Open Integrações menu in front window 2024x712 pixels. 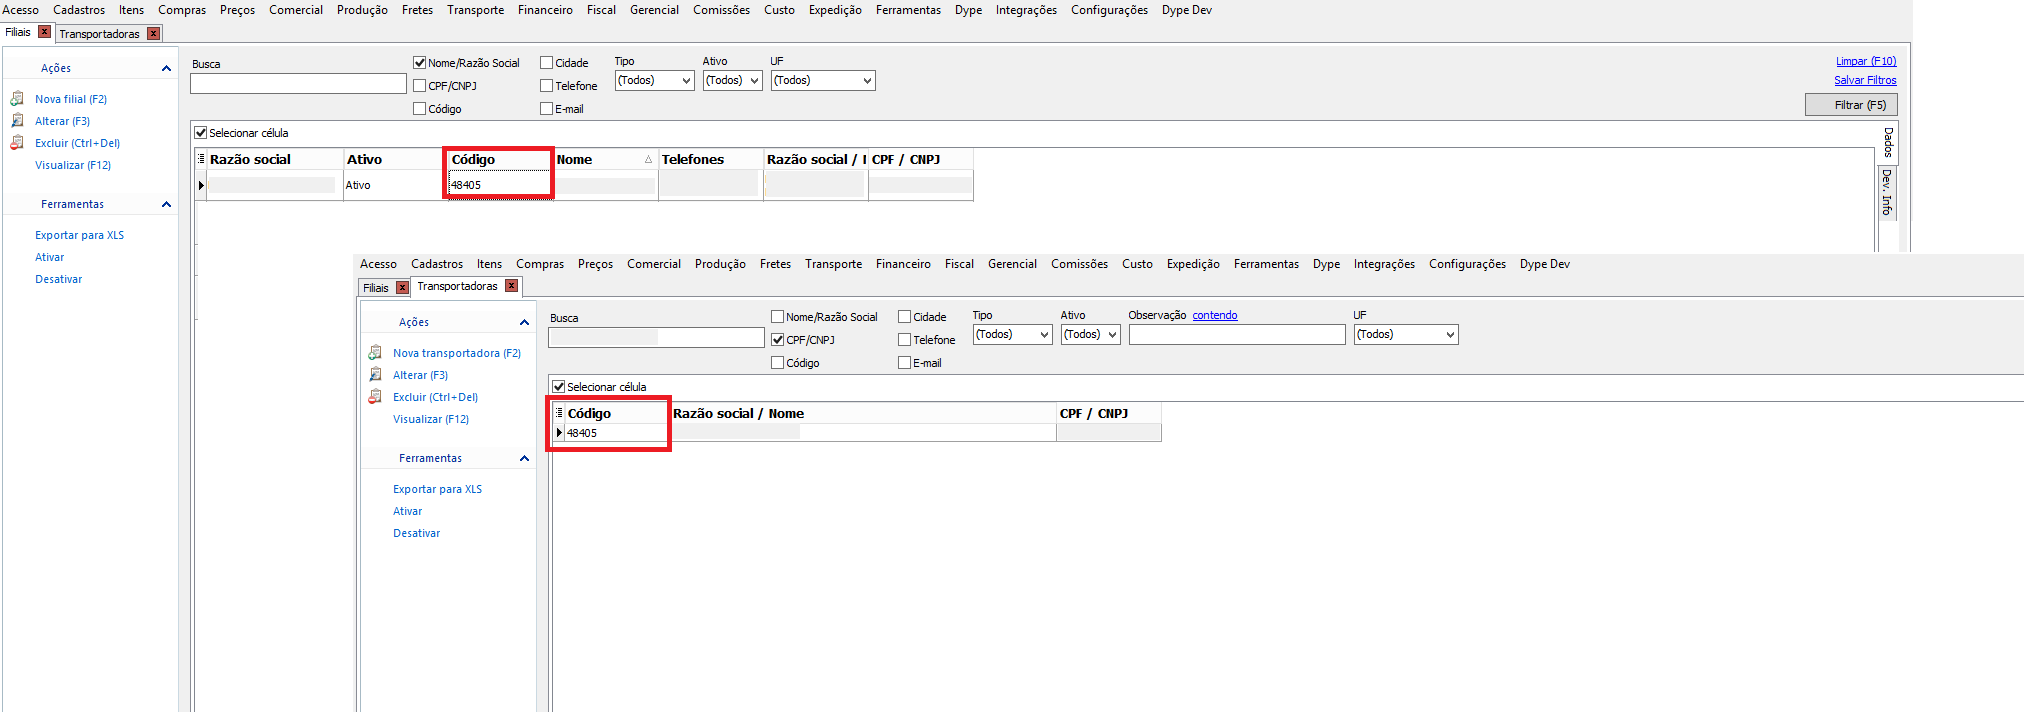click(1384, 264)
